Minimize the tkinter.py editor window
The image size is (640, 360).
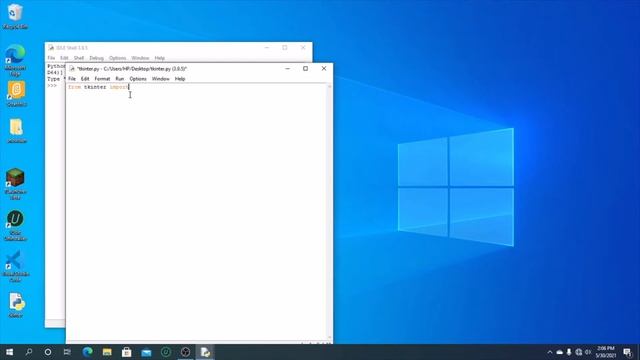[287, 69]
